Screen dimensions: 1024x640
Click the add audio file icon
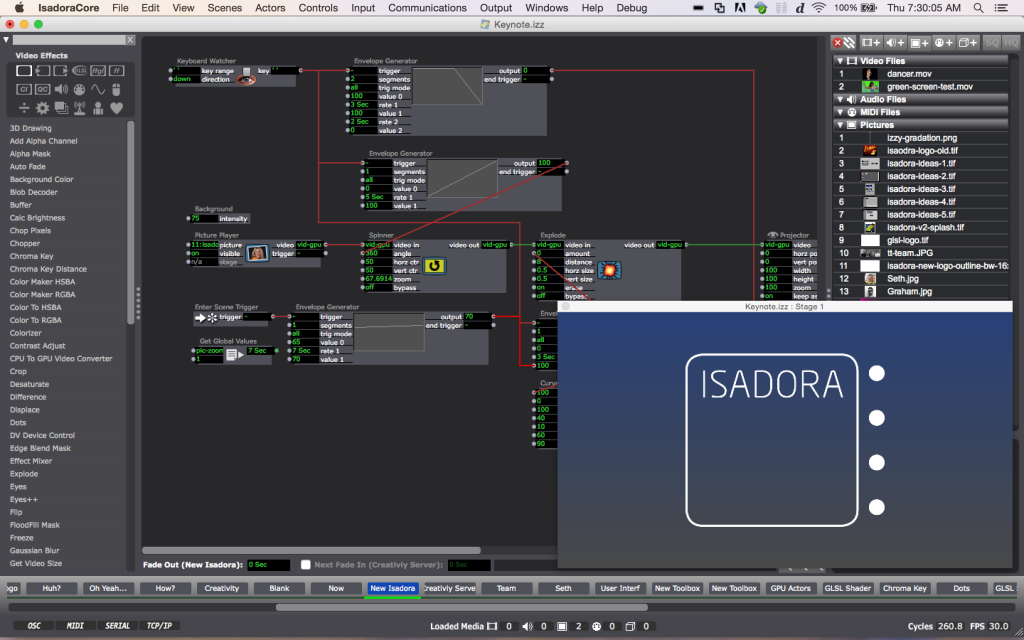[x=895, y=43]
